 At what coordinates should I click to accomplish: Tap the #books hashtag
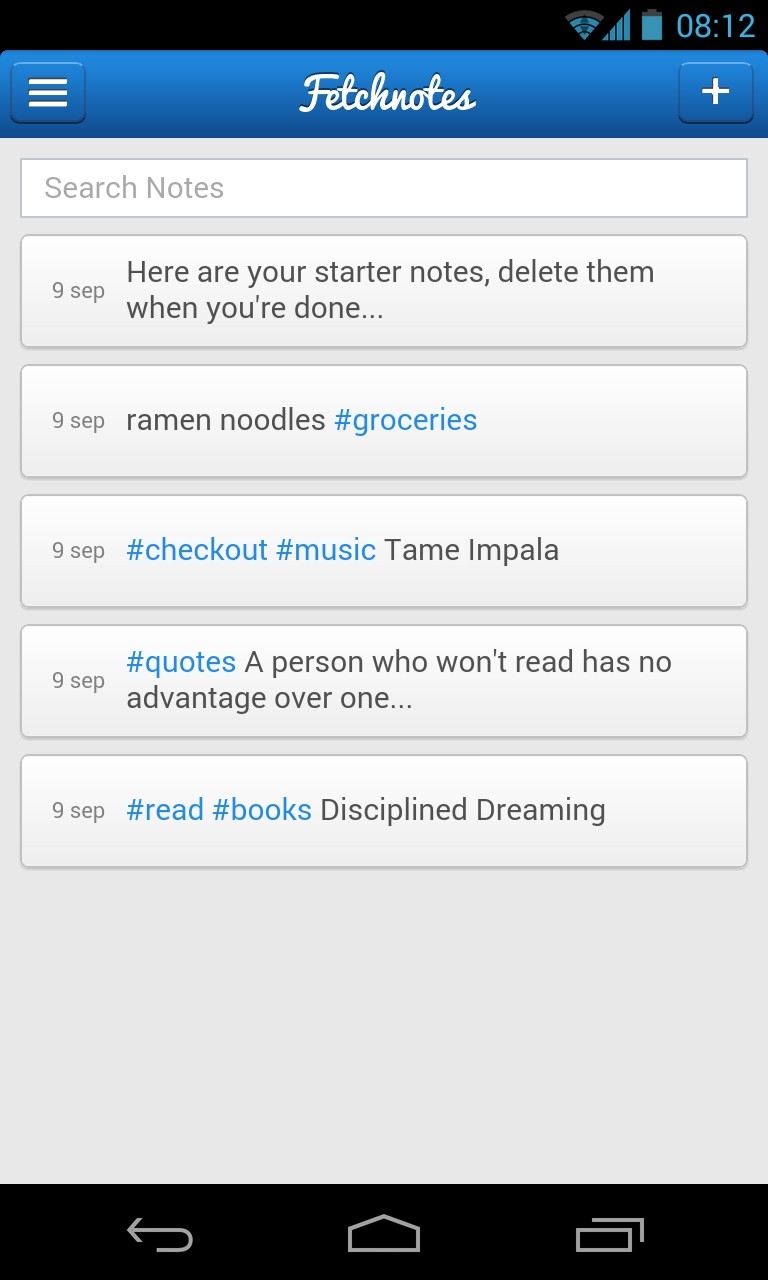click(262, 810)
